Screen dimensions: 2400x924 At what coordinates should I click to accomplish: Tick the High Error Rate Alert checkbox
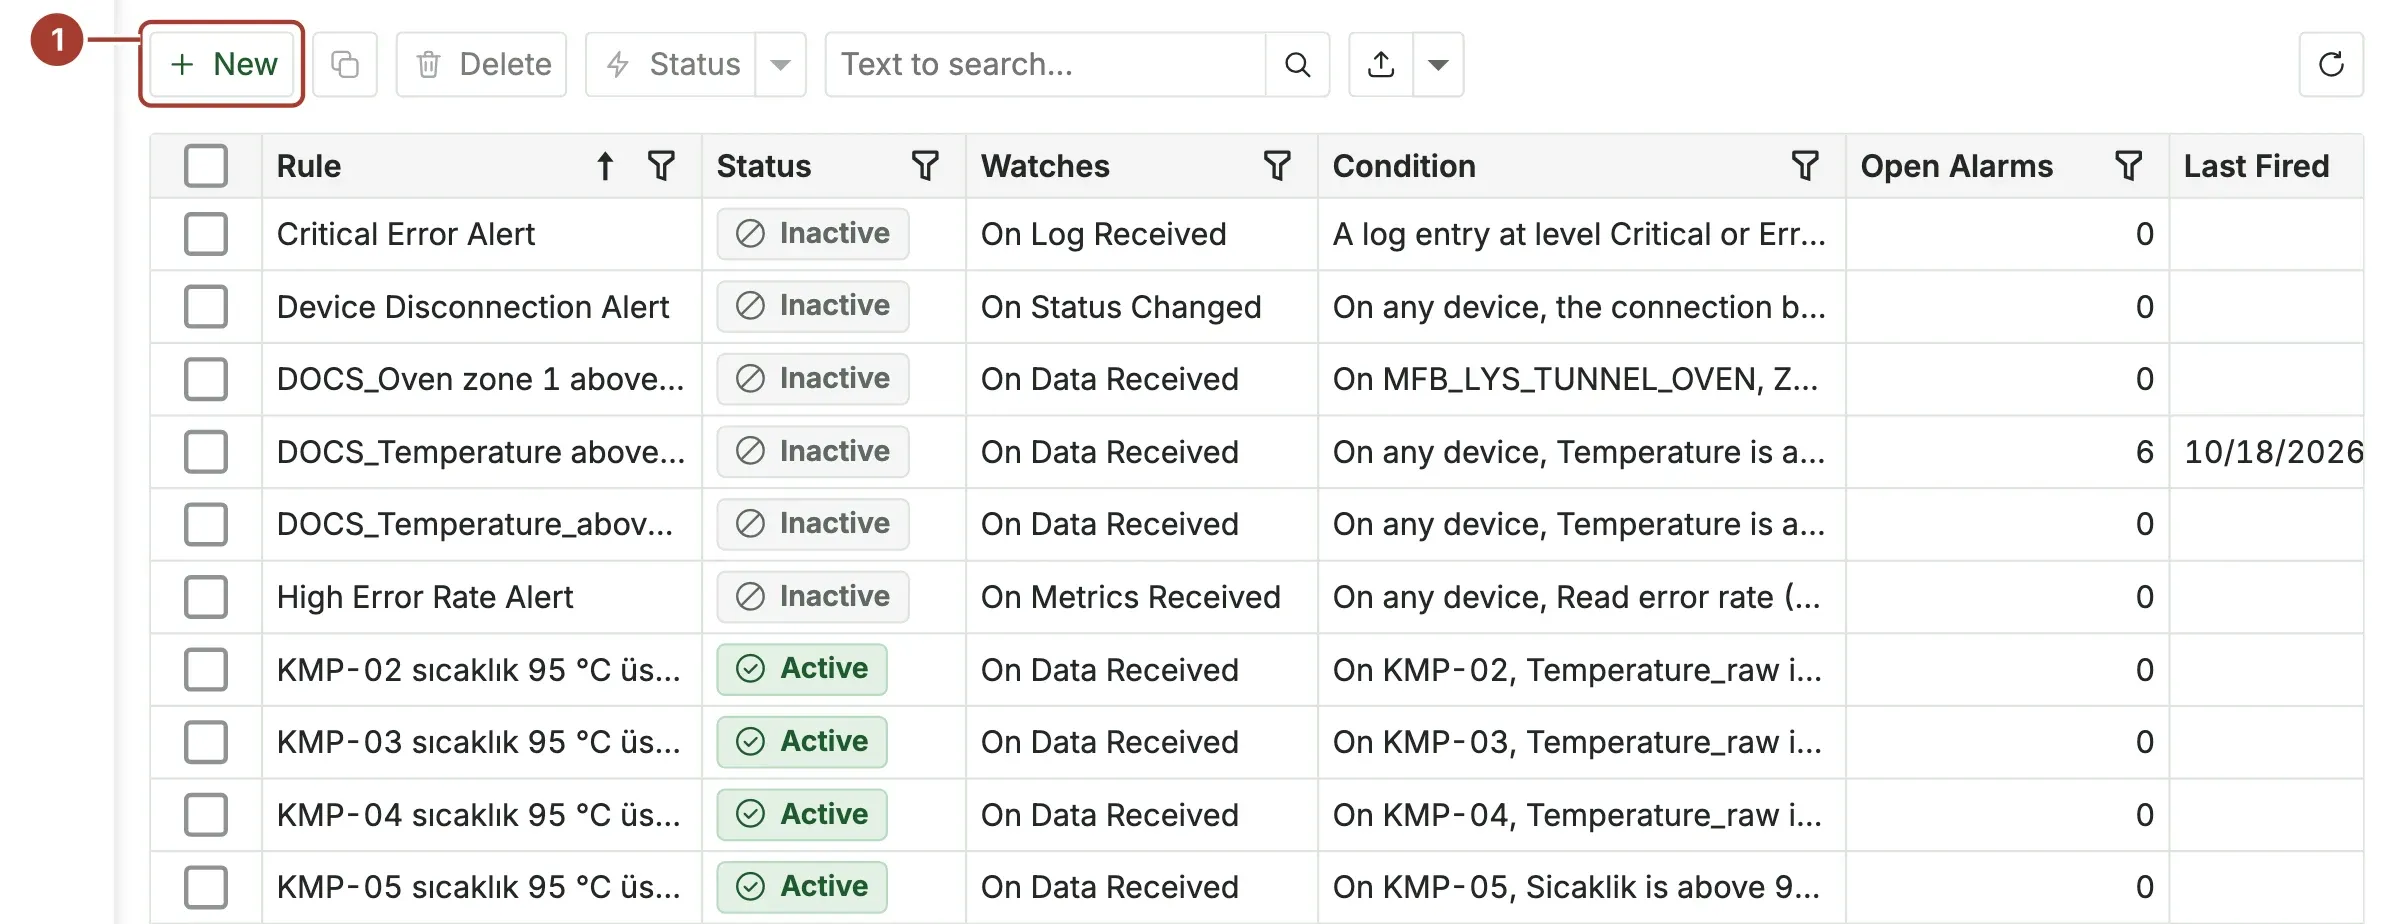tap(206, 597)
